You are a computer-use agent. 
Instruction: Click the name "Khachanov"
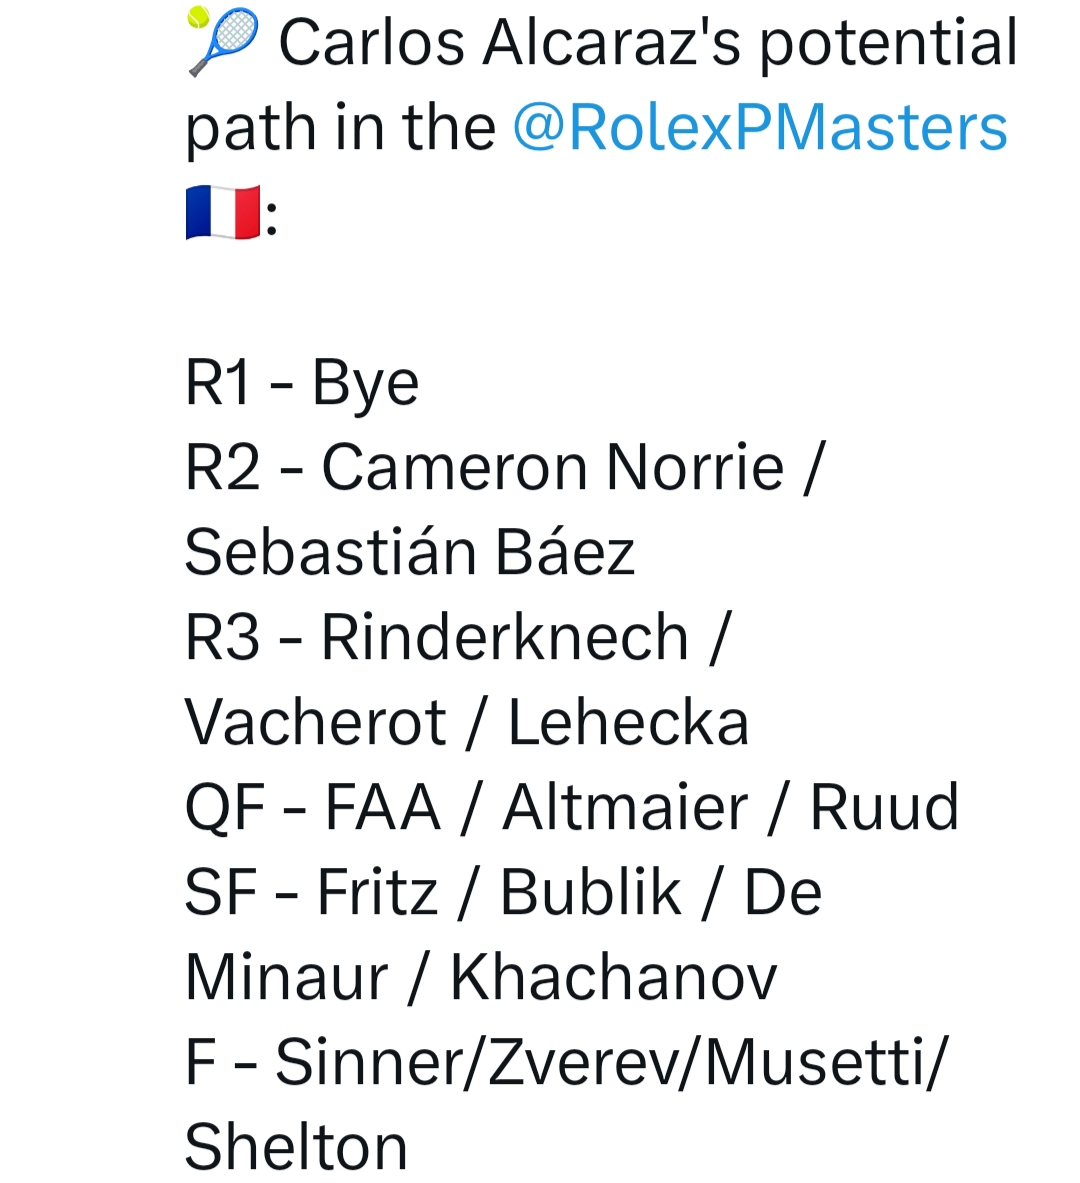pos(613,978)
